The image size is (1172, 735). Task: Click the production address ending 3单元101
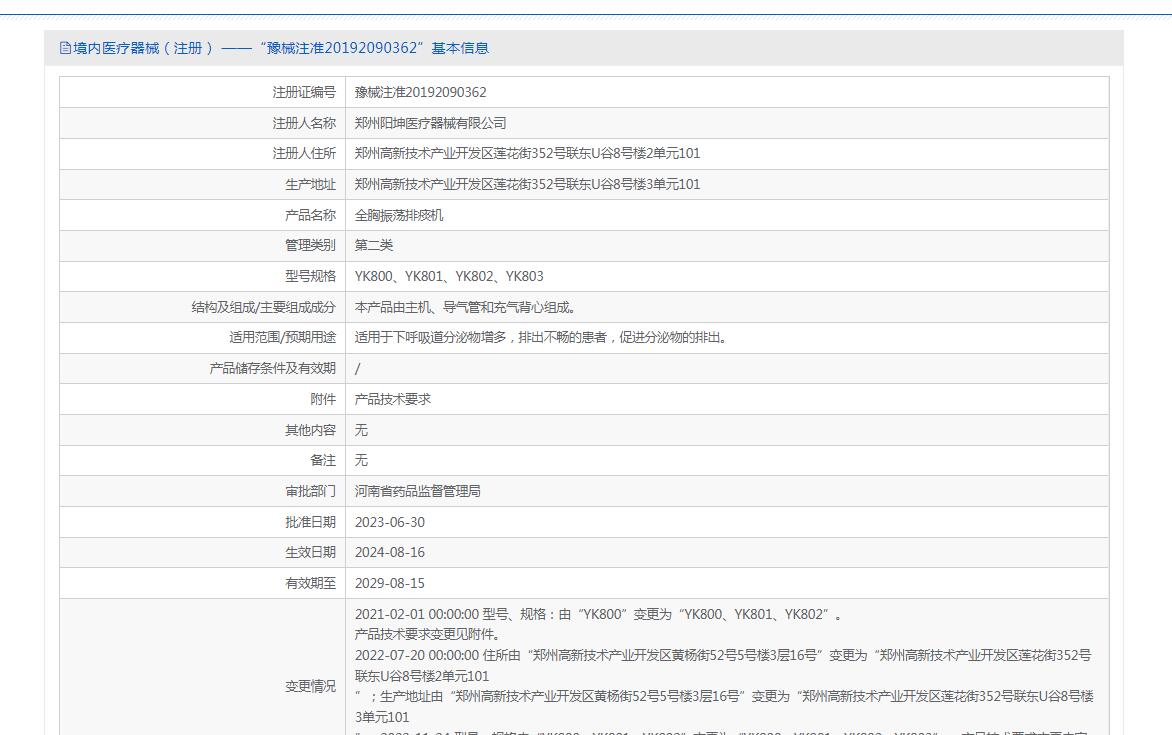click(x=527, y=184)
